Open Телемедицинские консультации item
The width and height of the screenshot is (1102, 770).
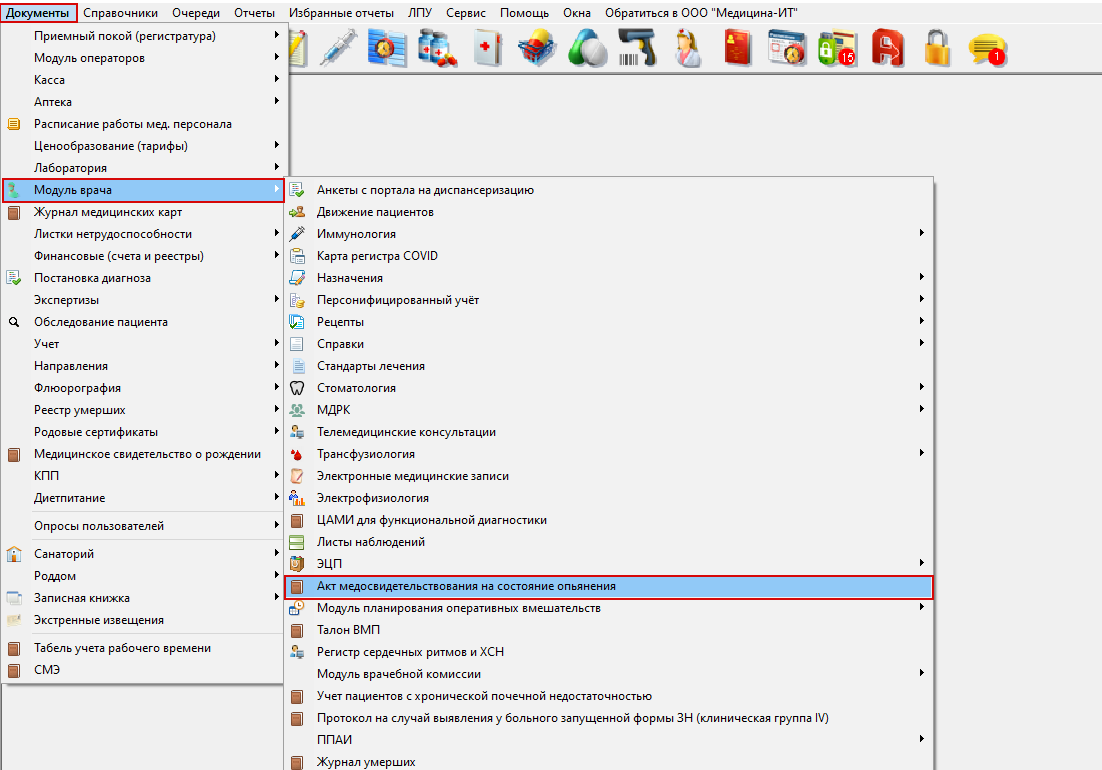[609, 432]
